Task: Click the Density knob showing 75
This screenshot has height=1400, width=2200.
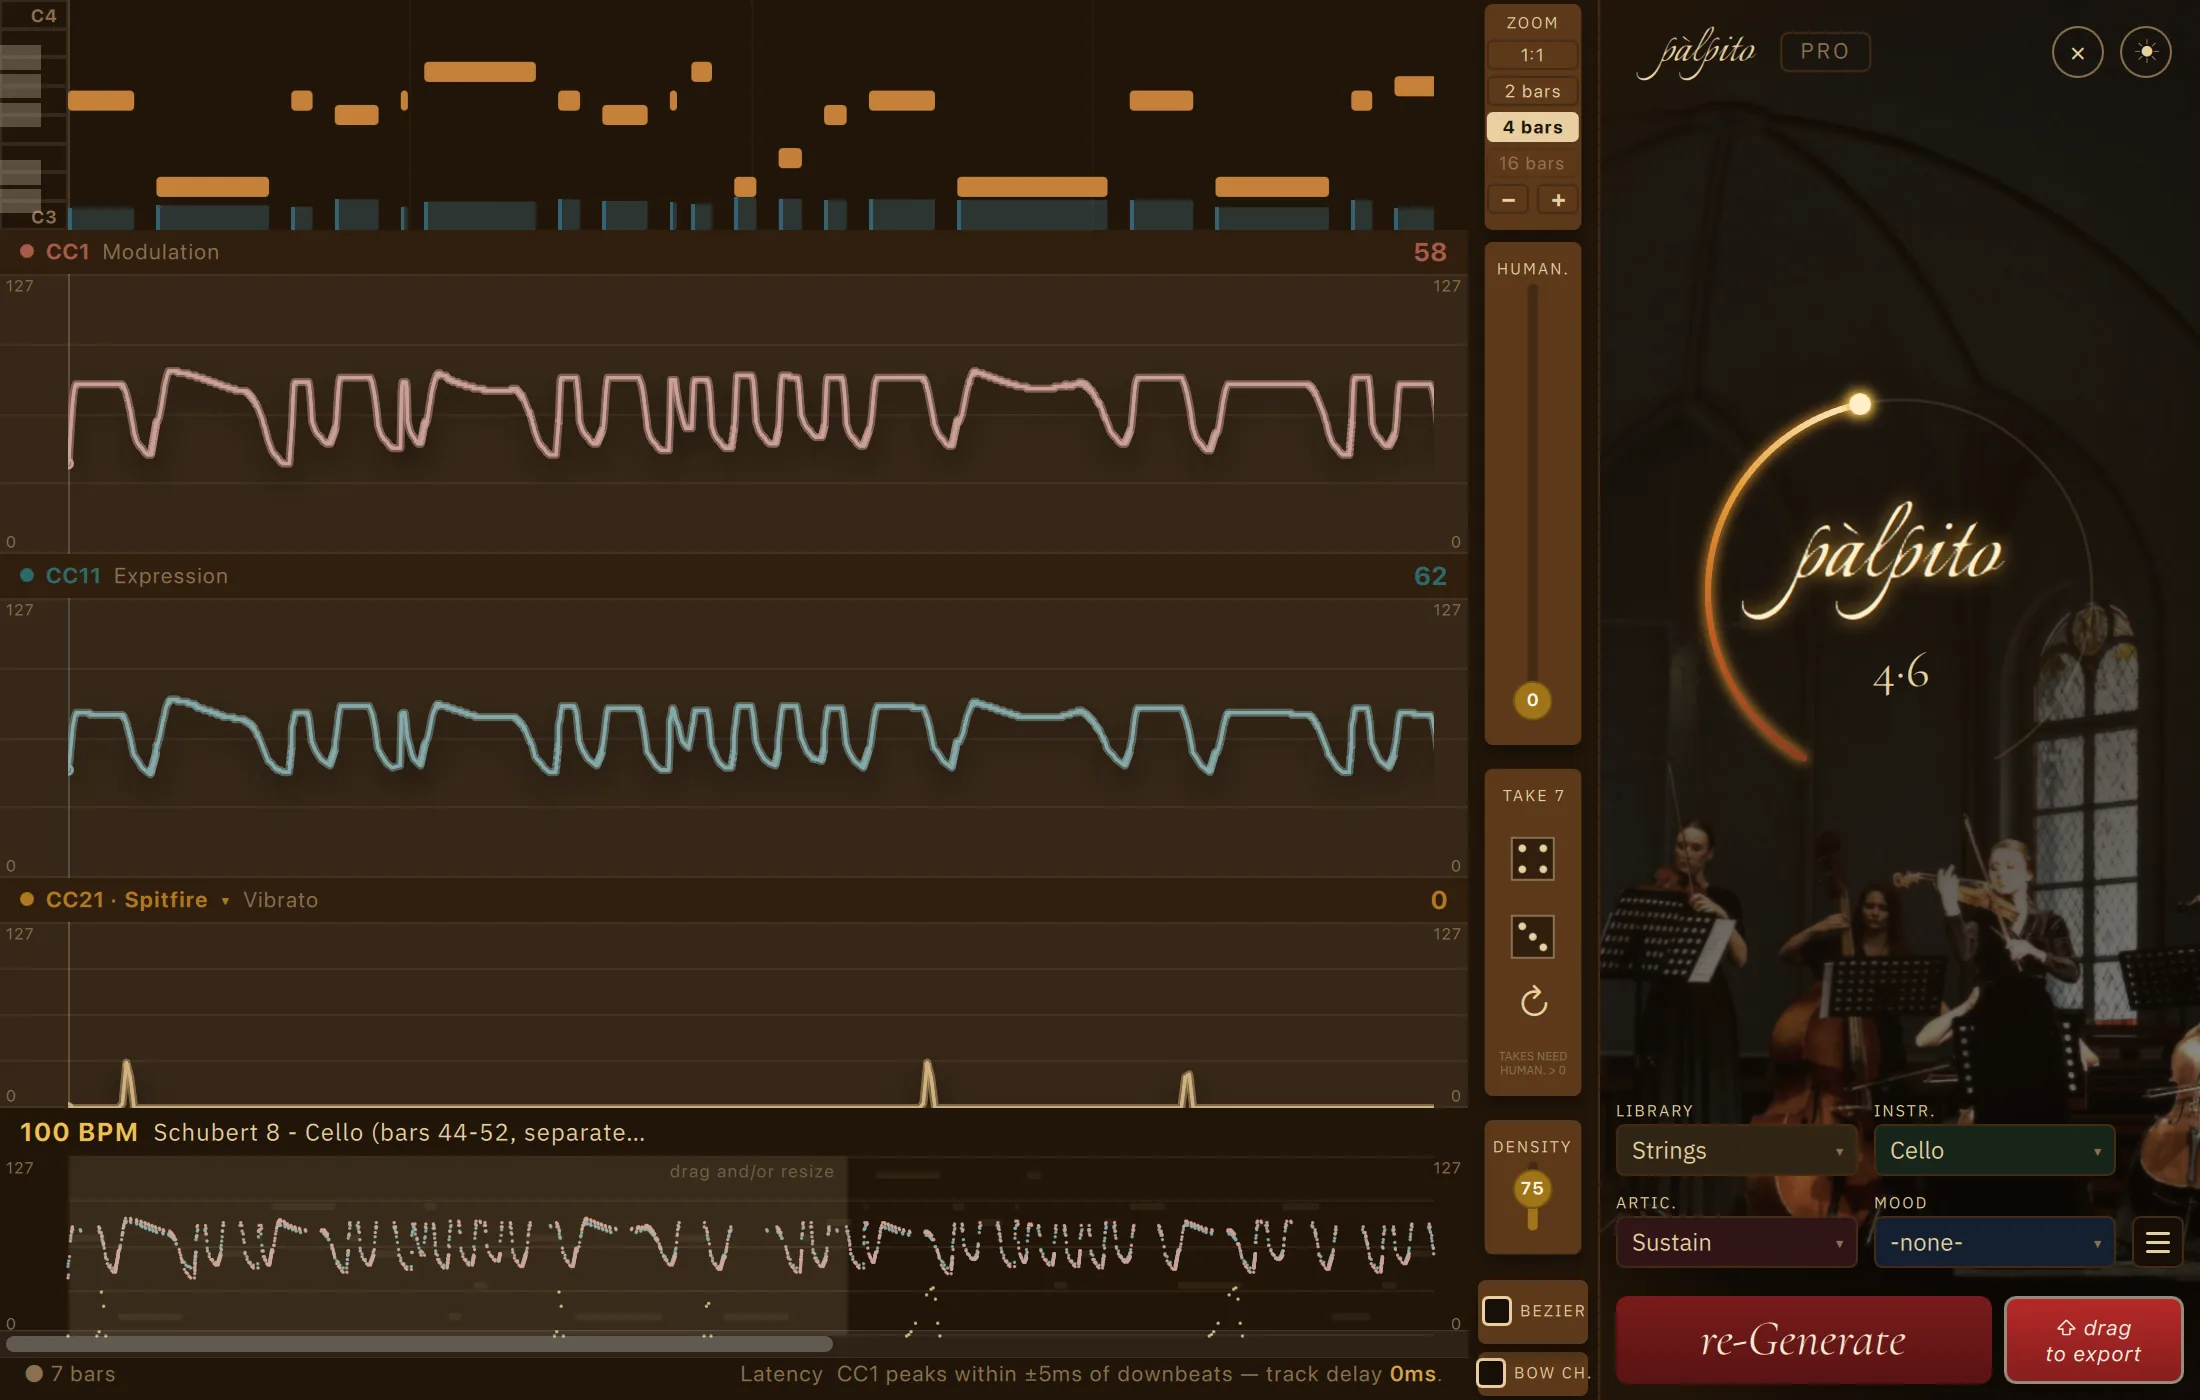Action: click(1532, 1189)
